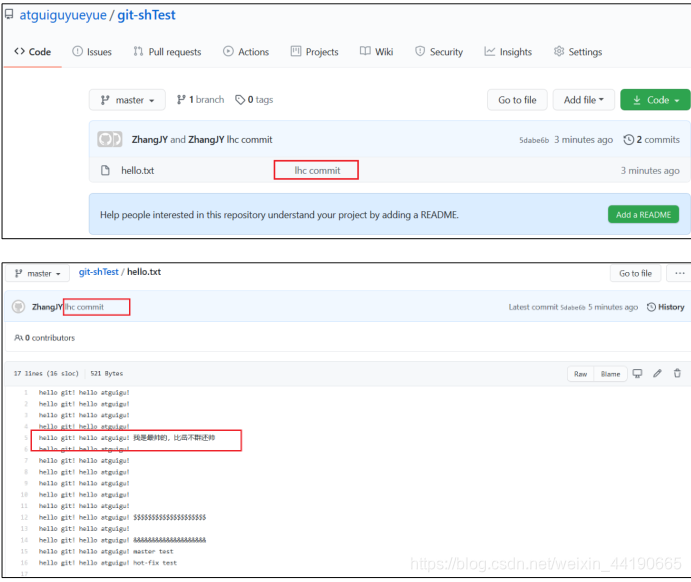Image resolution: width=691 pixels, height=582 pixels.
Task: Click the '17 lines (16 sloc)' text
Action: pos(46,373)
